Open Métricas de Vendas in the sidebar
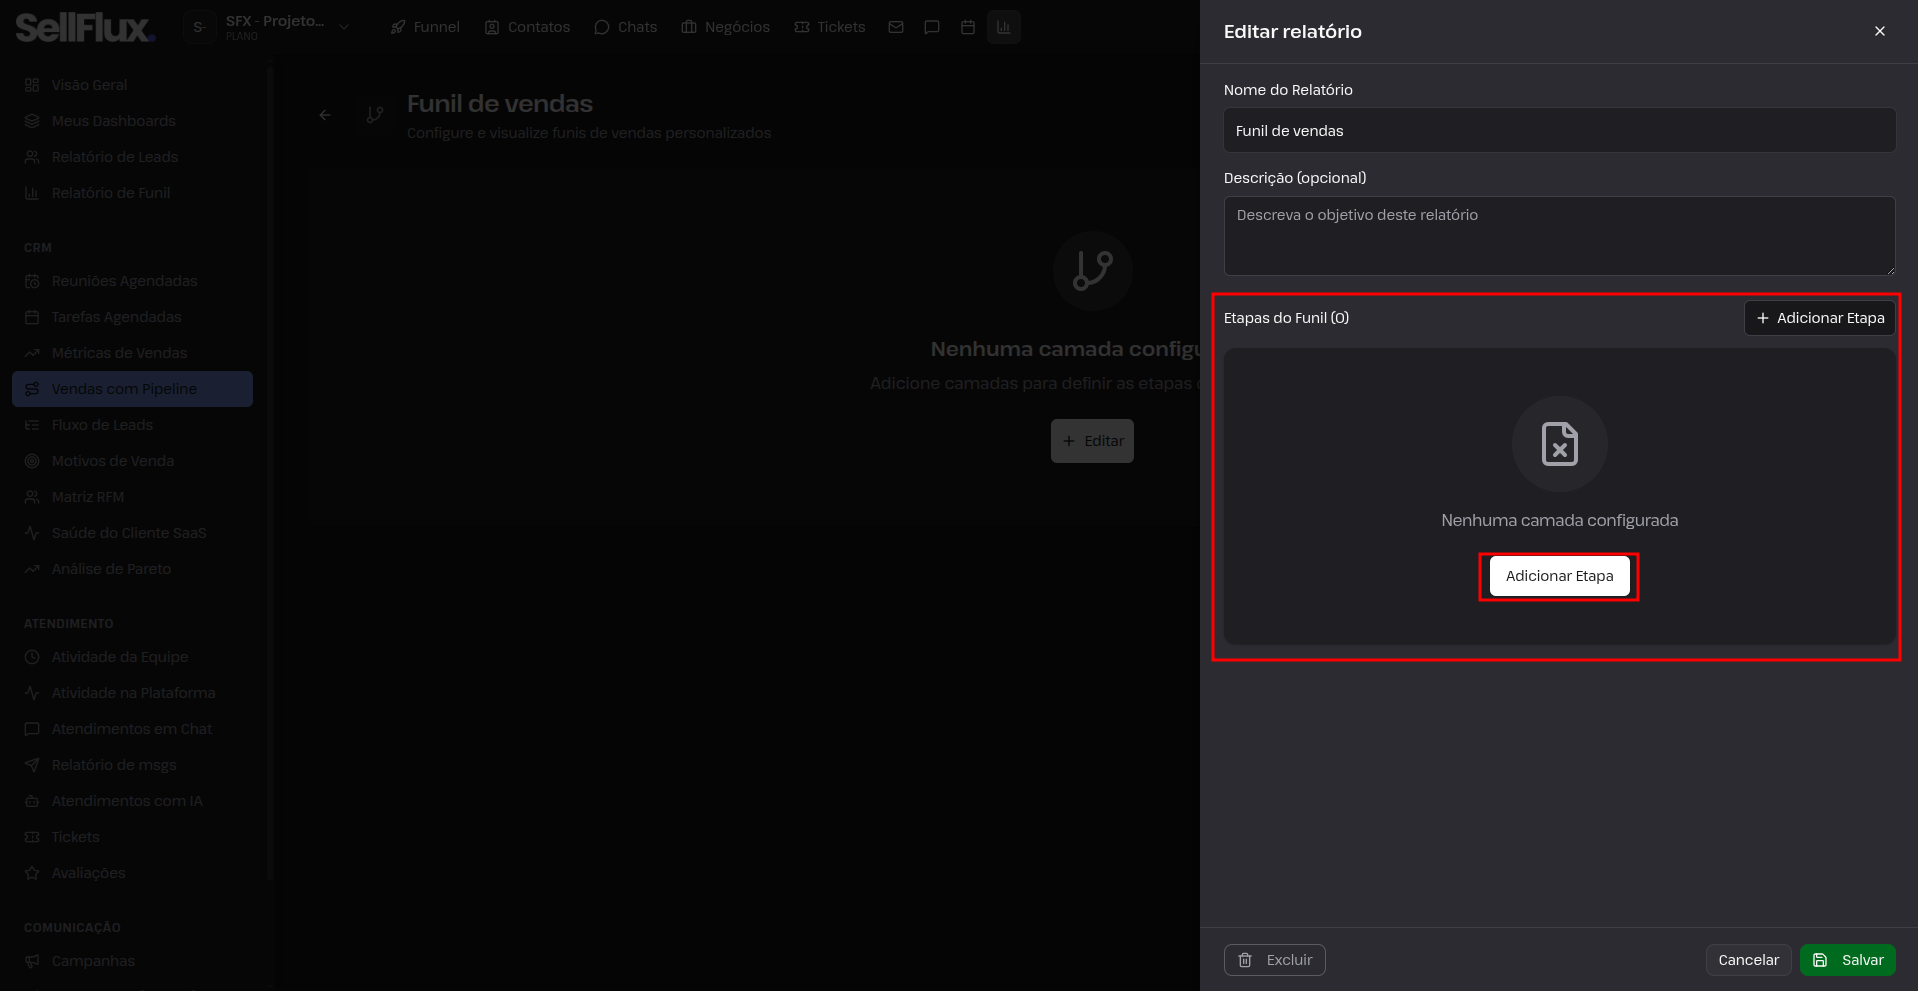This screenshot has width=1918, height=991. tap(132, 353)
